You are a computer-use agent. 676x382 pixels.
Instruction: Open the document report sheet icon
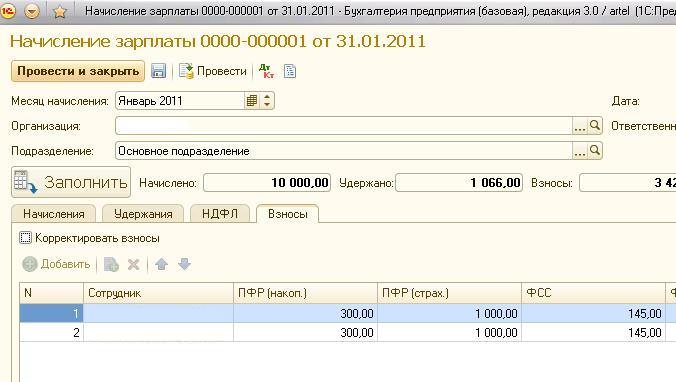pos(290,71)
